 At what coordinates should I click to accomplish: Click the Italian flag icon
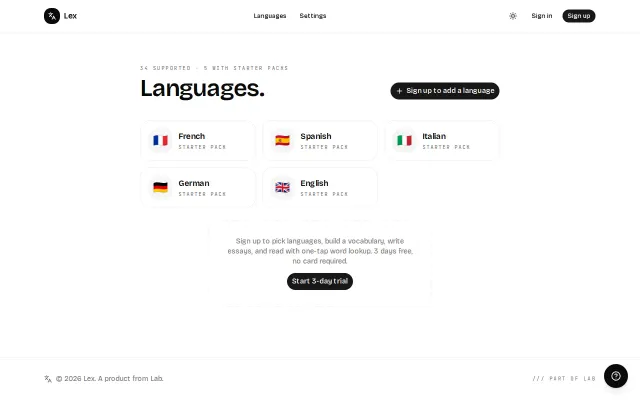point(404,140)
